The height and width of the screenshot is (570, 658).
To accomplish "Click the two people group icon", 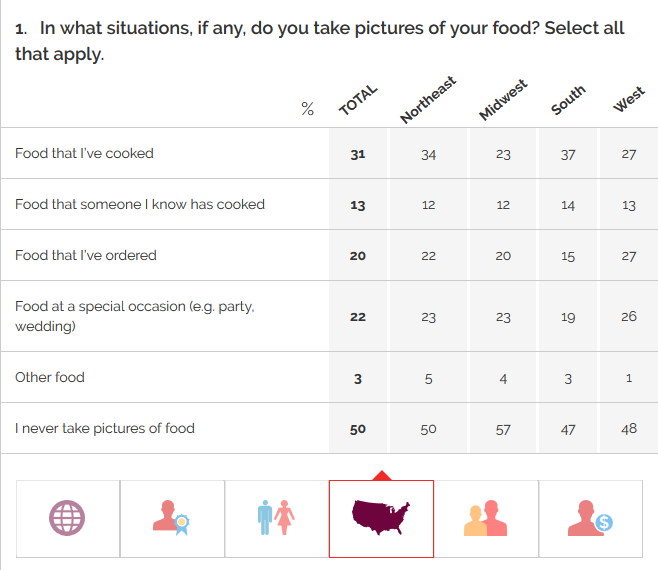I will pos(486,518).
